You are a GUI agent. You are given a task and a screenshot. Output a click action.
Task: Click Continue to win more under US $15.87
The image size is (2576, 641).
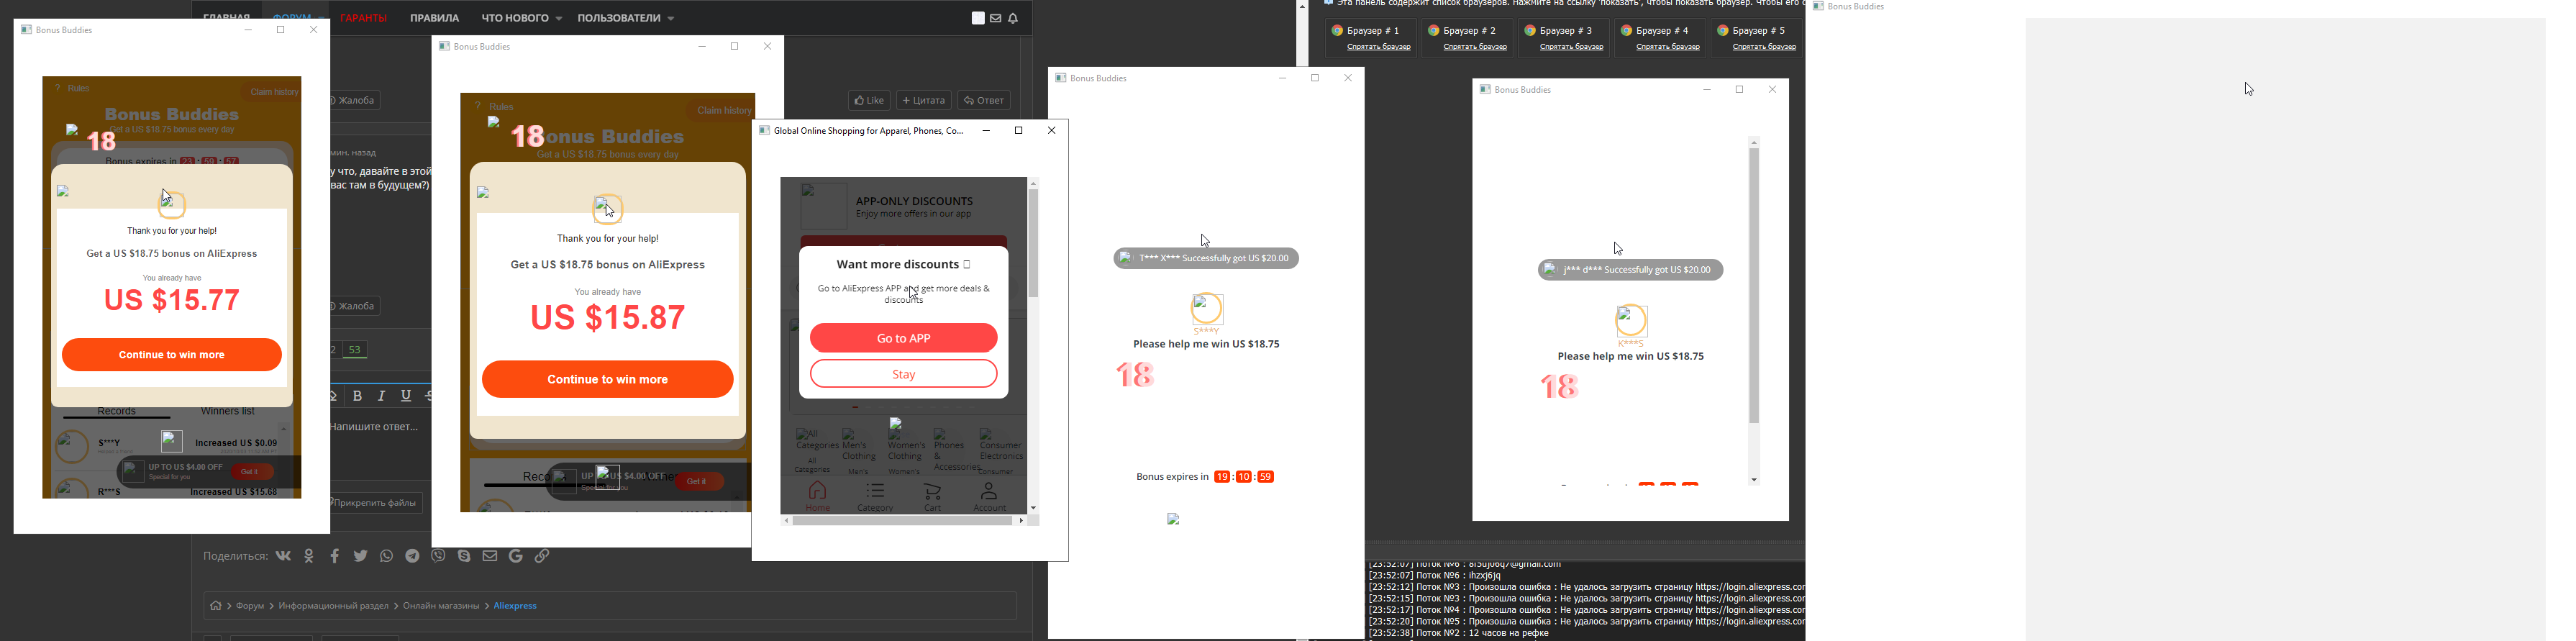608,380
